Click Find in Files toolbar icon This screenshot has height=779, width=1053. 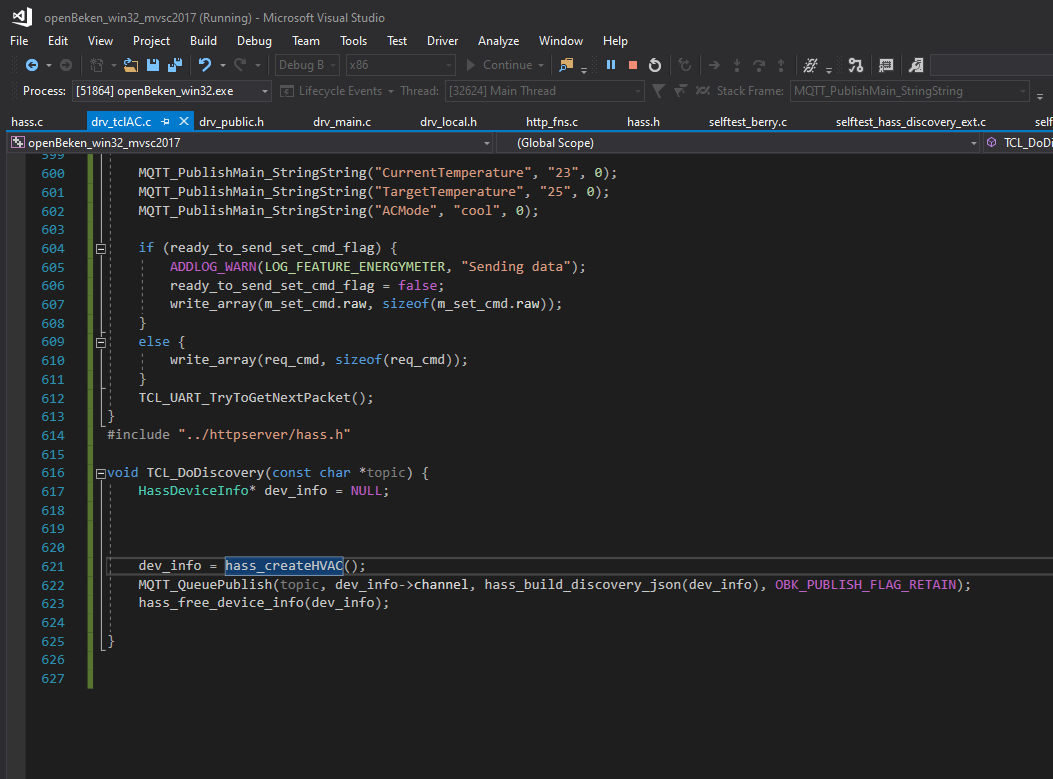(x=566, y=65)
